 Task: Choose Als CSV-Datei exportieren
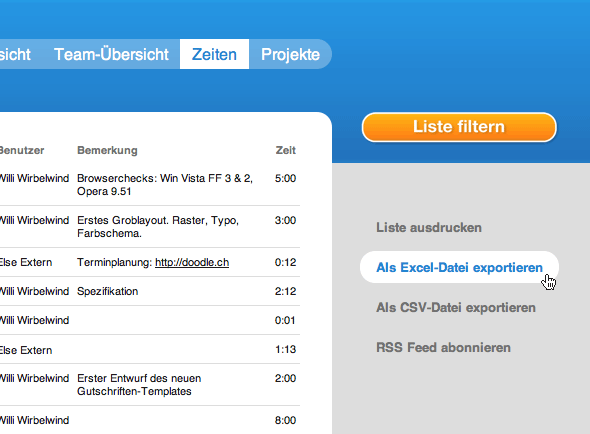(456, 308)
